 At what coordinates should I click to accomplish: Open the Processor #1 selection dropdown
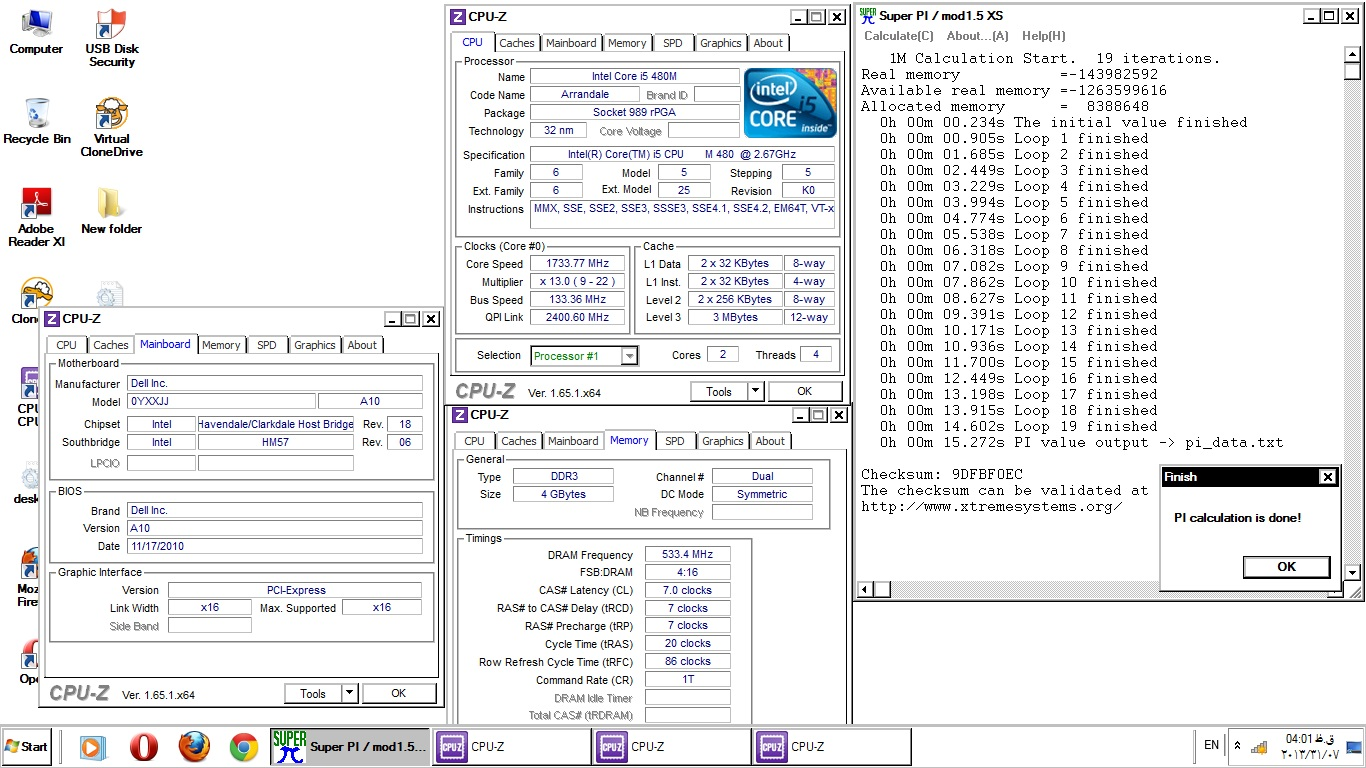coord(629,356)
